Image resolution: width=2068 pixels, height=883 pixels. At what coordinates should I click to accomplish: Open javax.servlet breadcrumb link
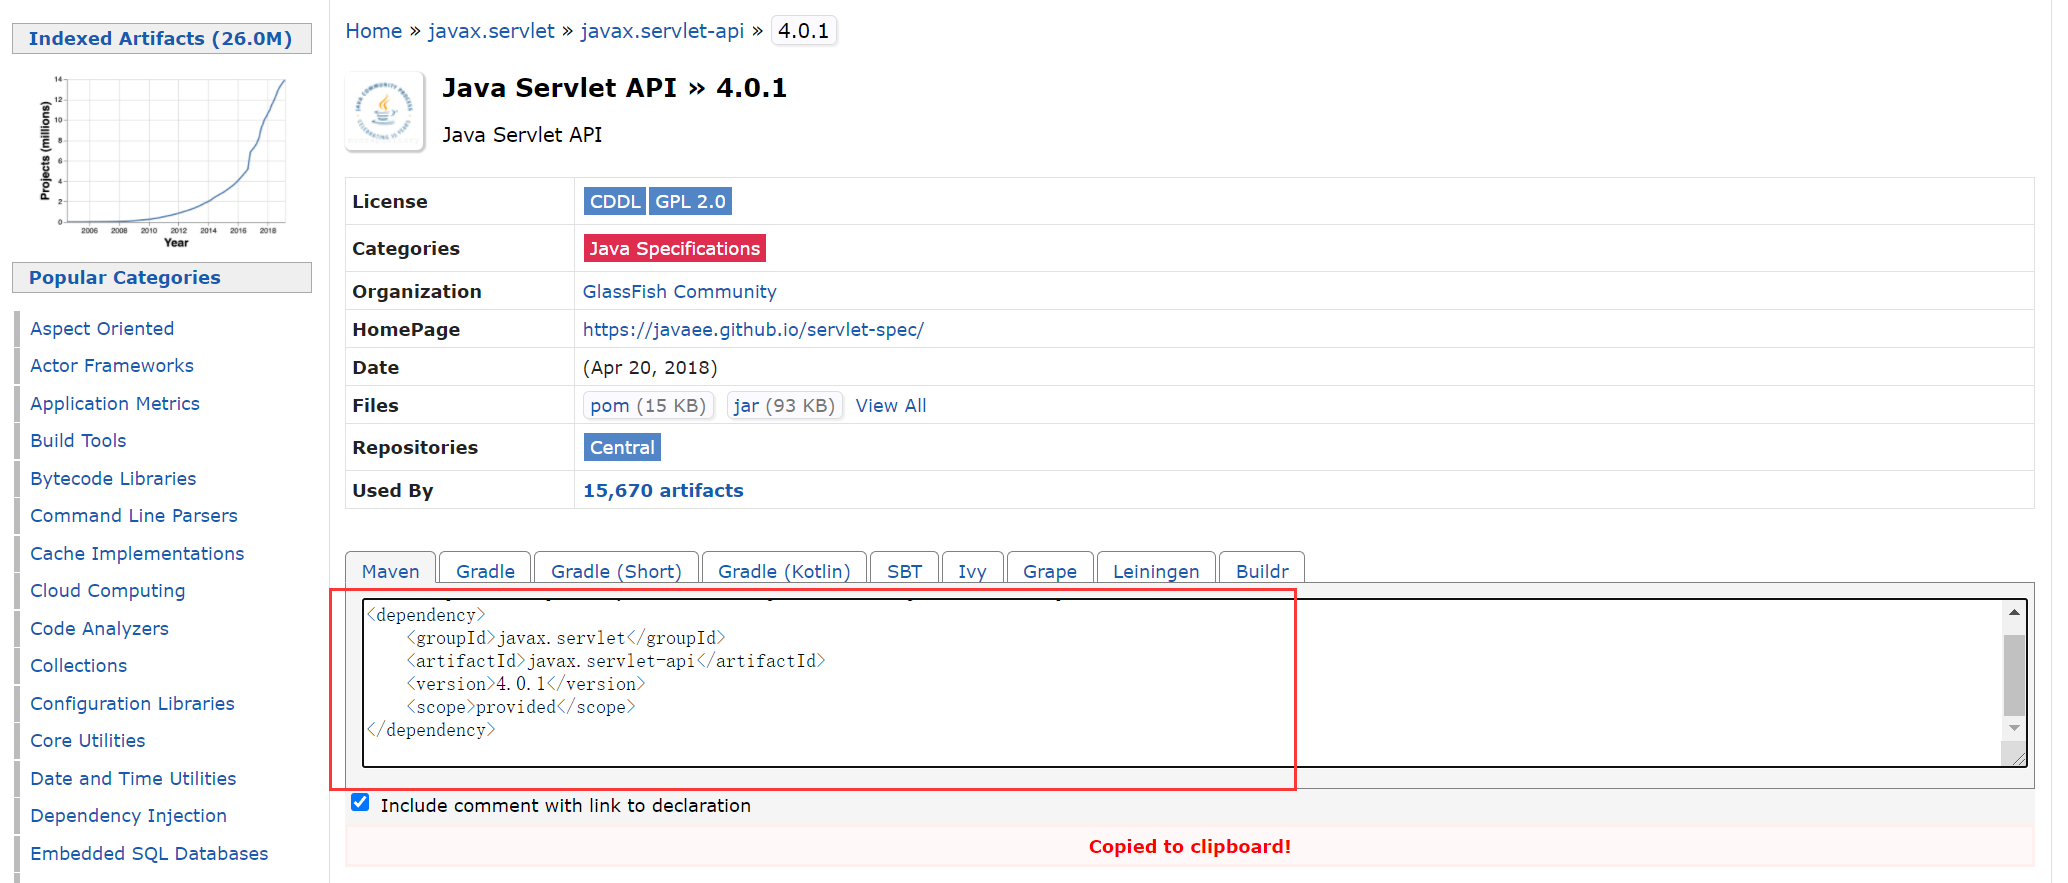click(x=491, y=31)
